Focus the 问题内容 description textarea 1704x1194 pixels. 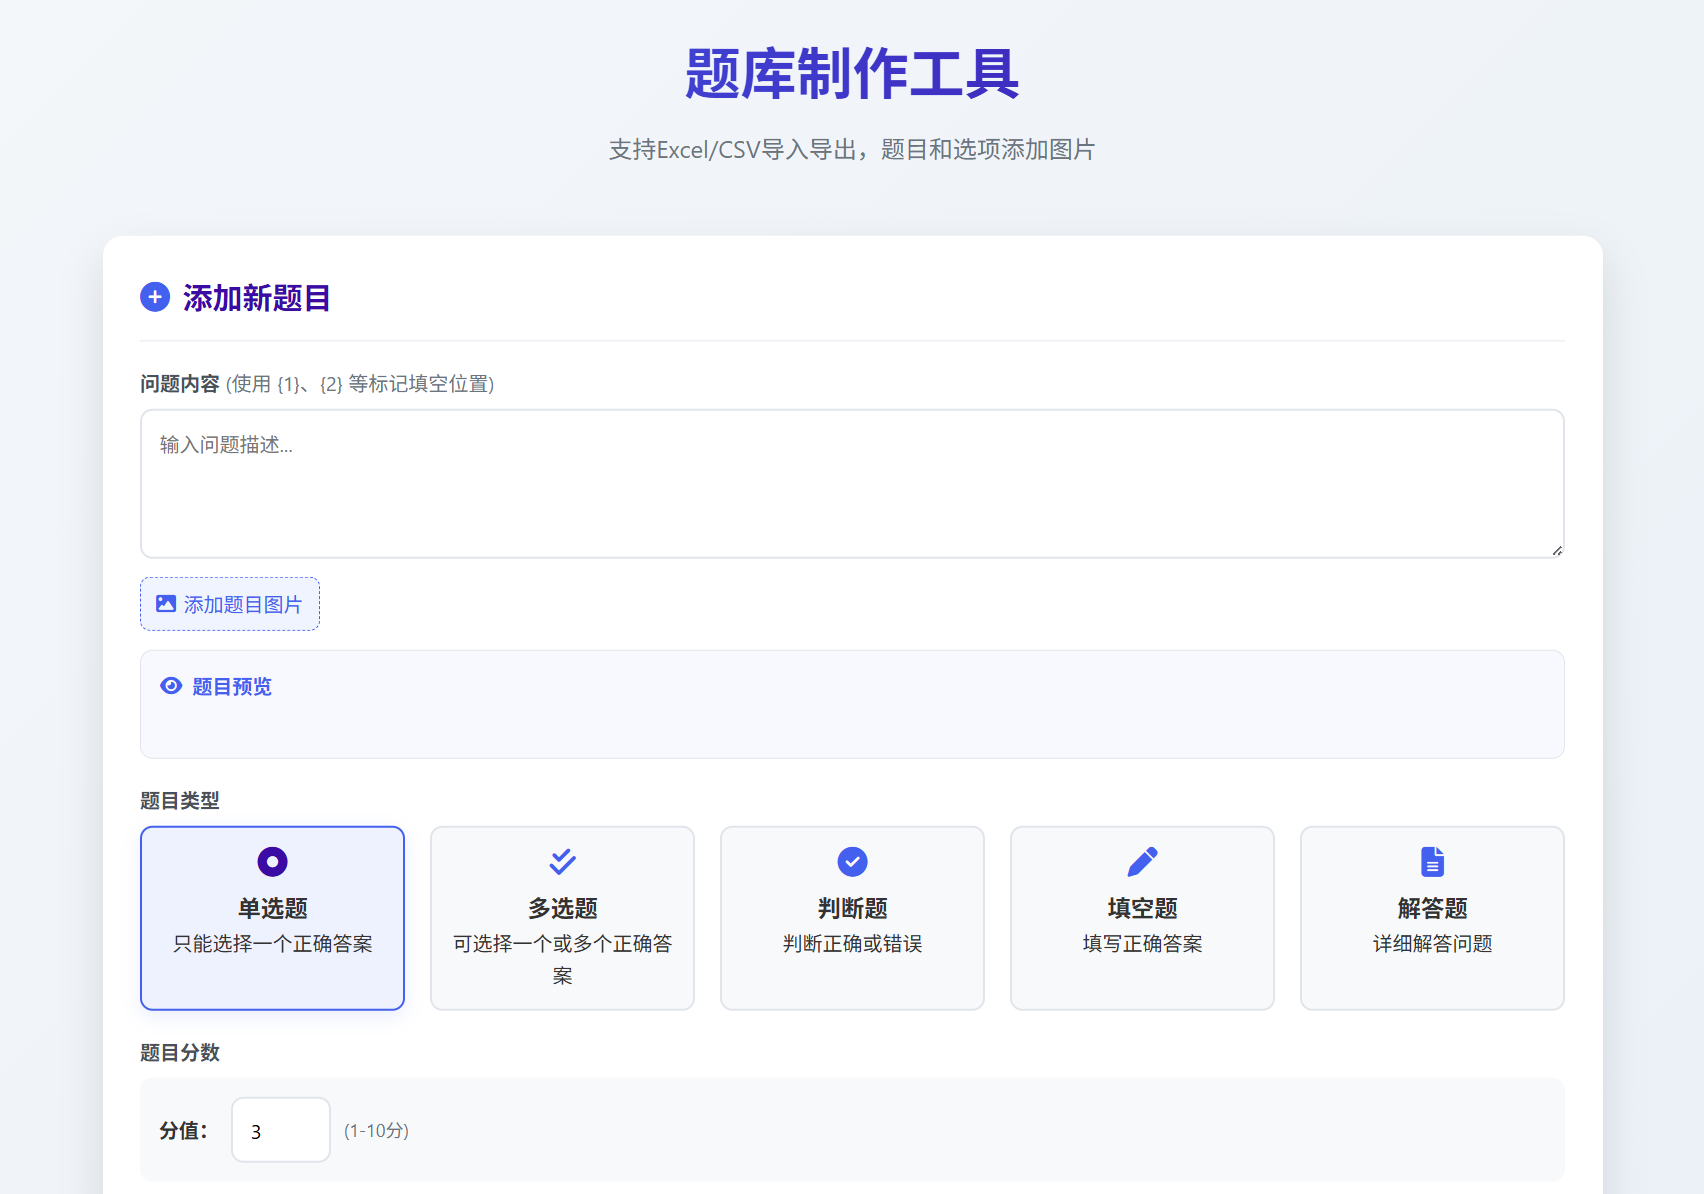point(852,483)
